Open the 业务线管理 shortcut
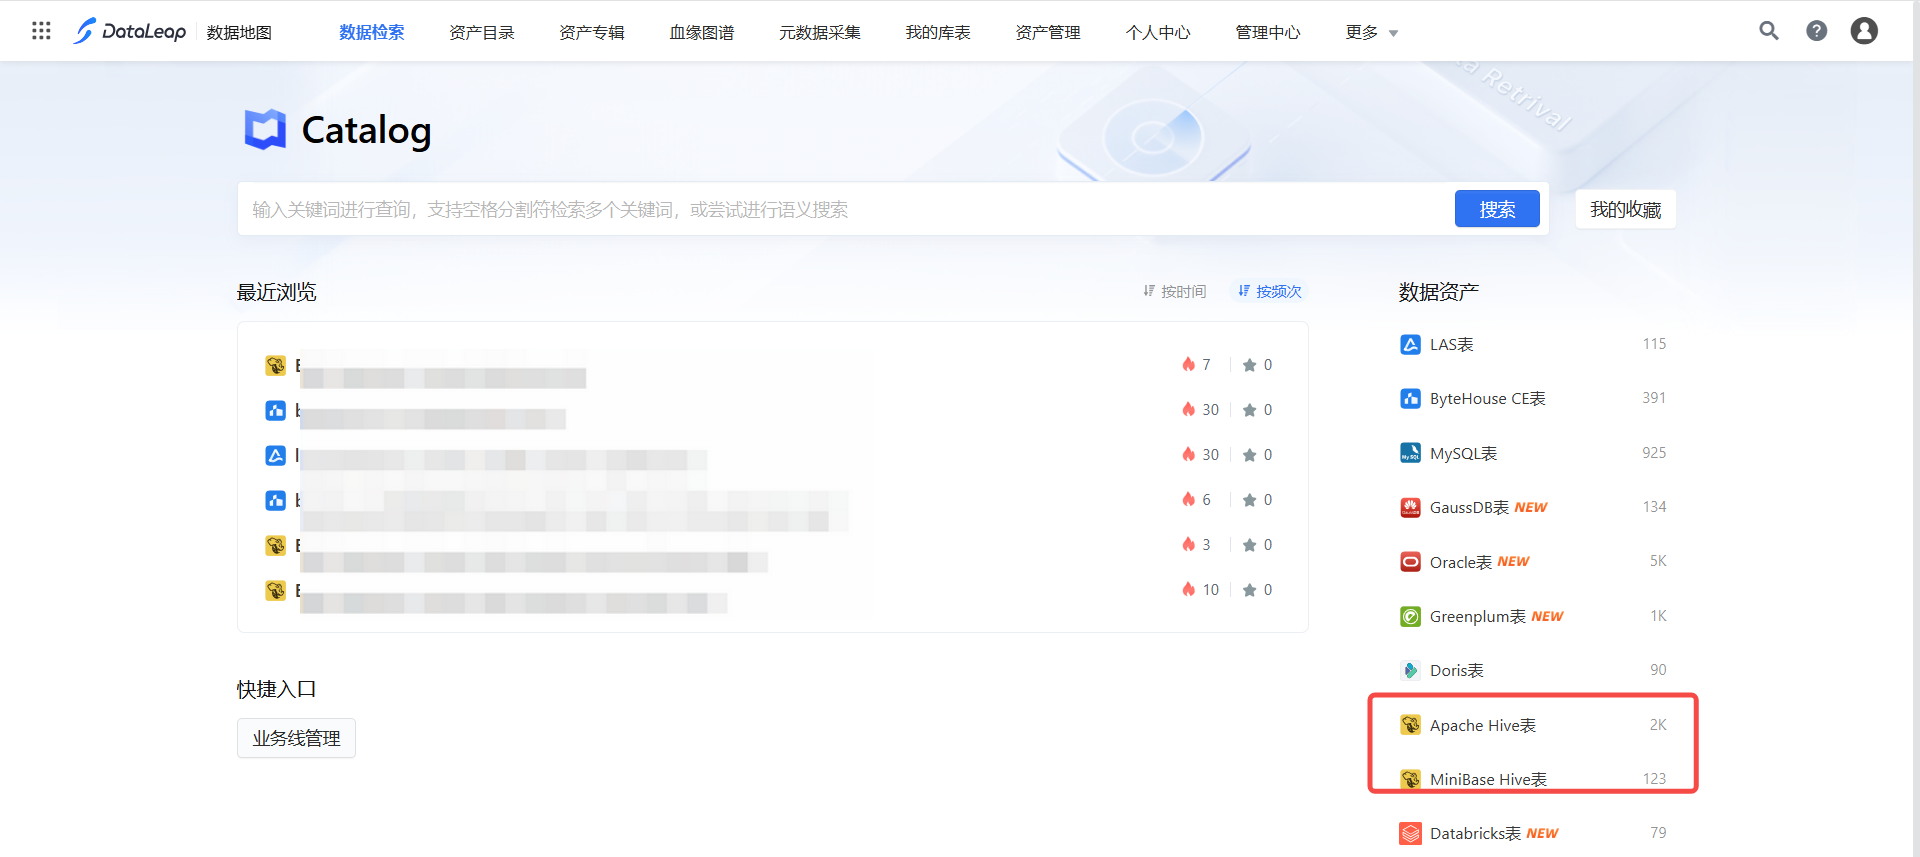Image resolution: width=1920 pixels, height=857 pixels. [296, 738]
